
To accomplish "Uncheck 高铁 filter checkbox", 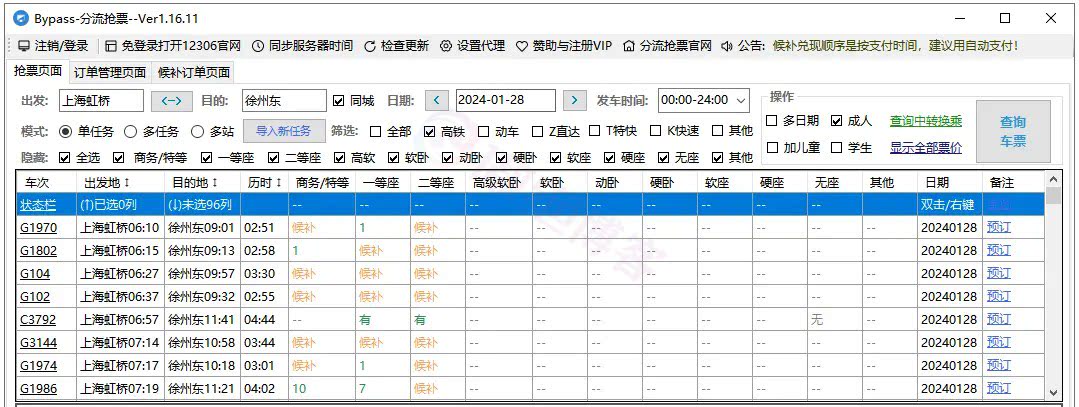I will point(429,132).
